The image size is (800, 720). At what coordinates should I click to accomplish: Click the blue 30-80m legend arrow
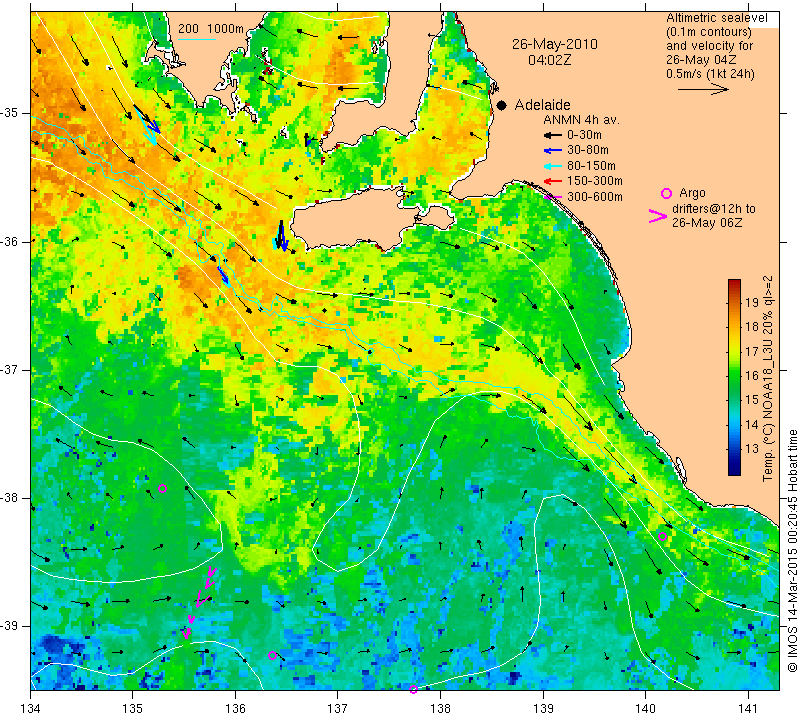click(x=553, y=151)
